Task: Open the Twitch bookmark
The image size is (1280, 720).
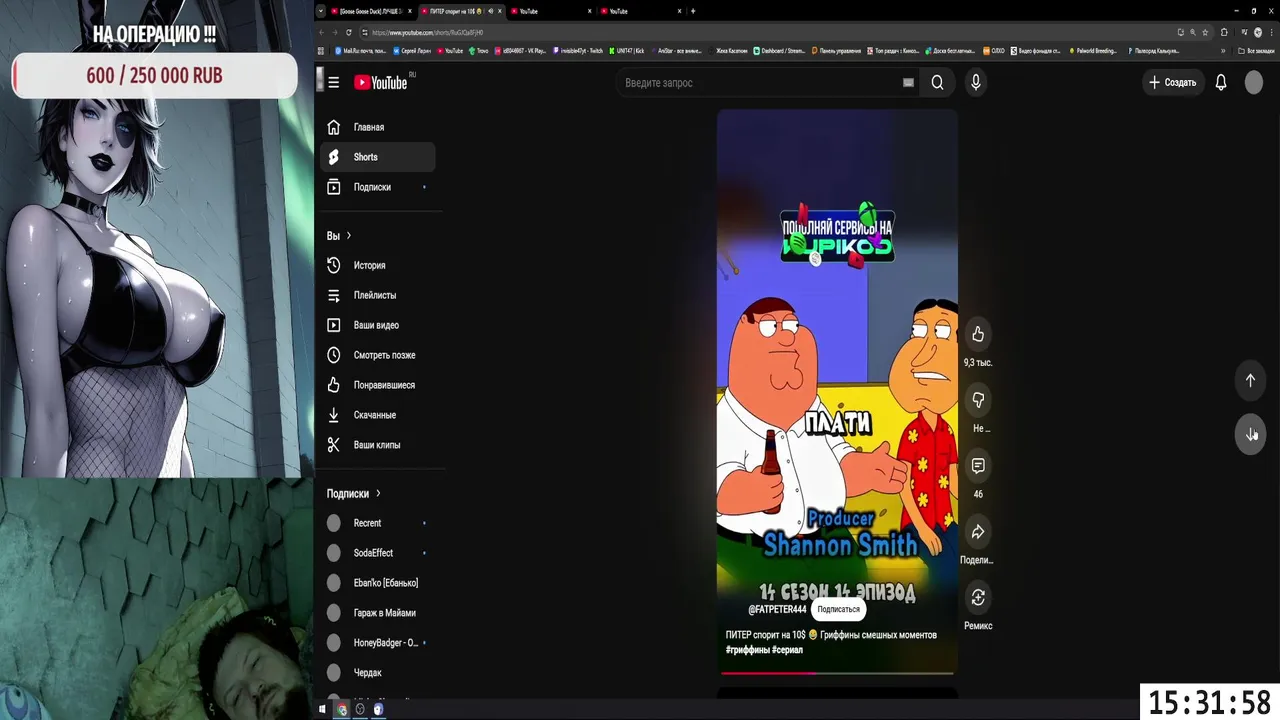Action: pos(578,50)
